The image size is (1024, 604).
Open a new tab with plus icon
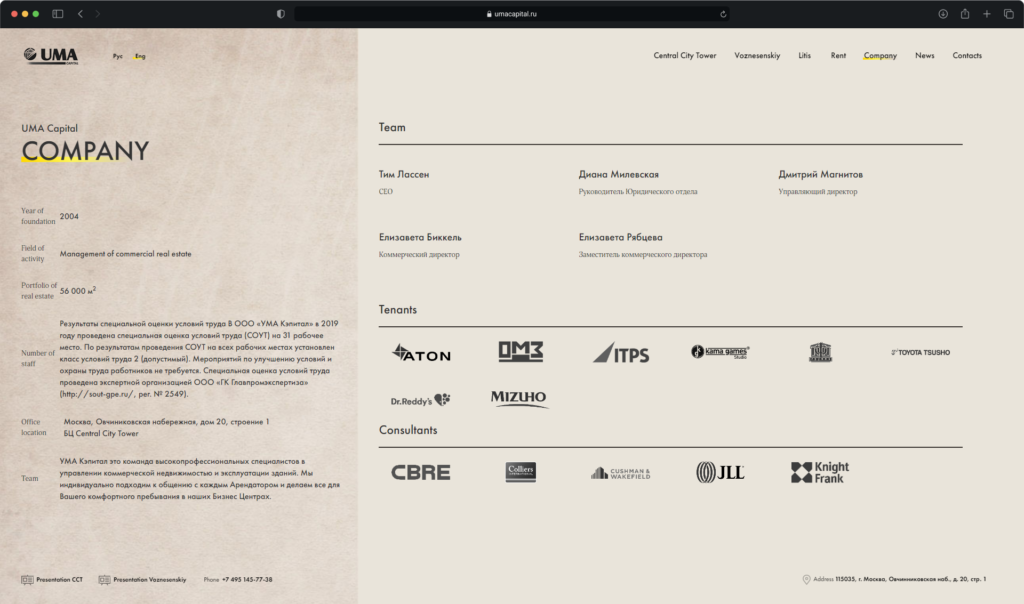(x=987, y=14)
